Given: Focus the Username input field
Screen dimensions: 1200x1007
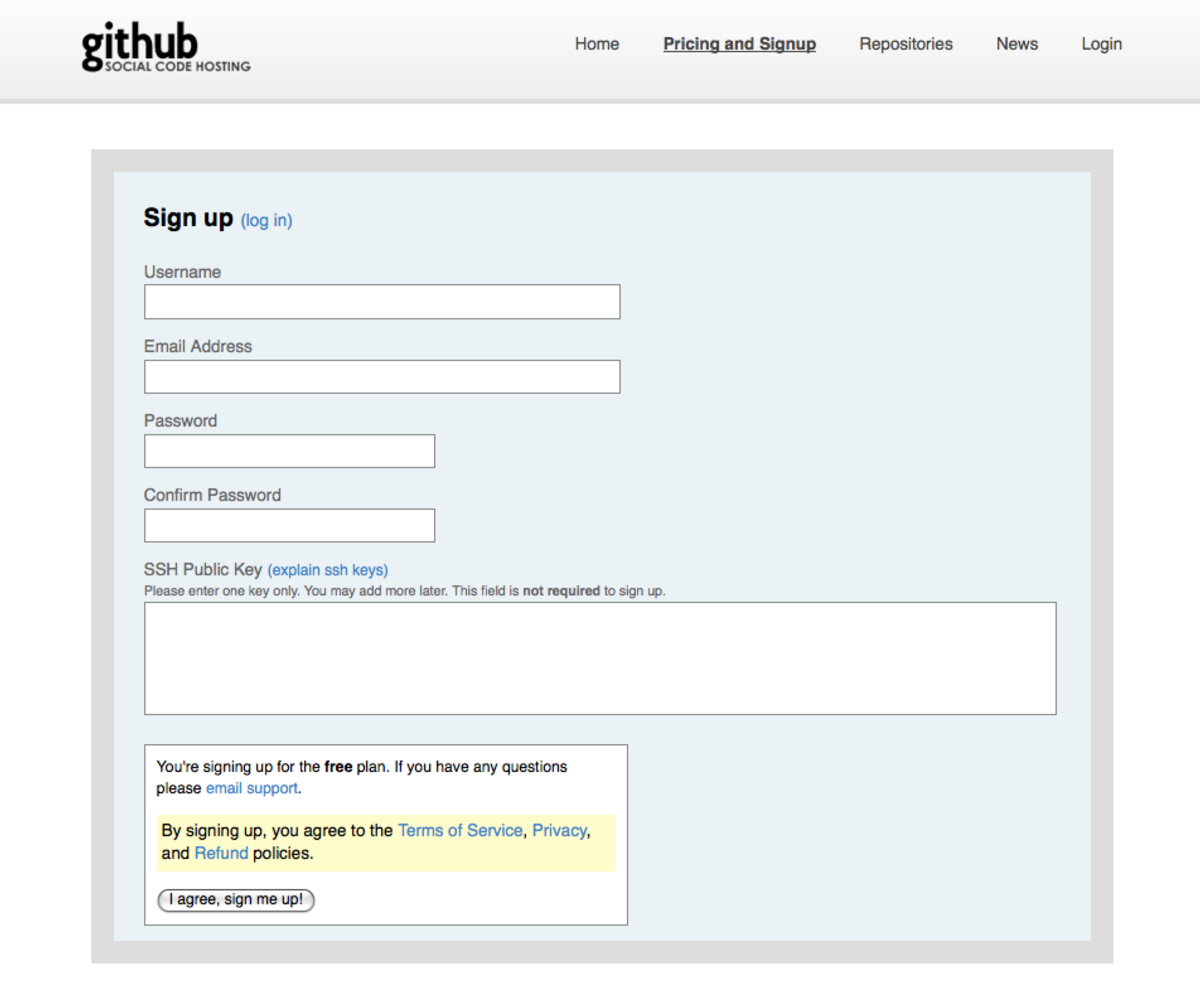Looking at the screenshot, I should pyautogui.click(x=382, y=302).
